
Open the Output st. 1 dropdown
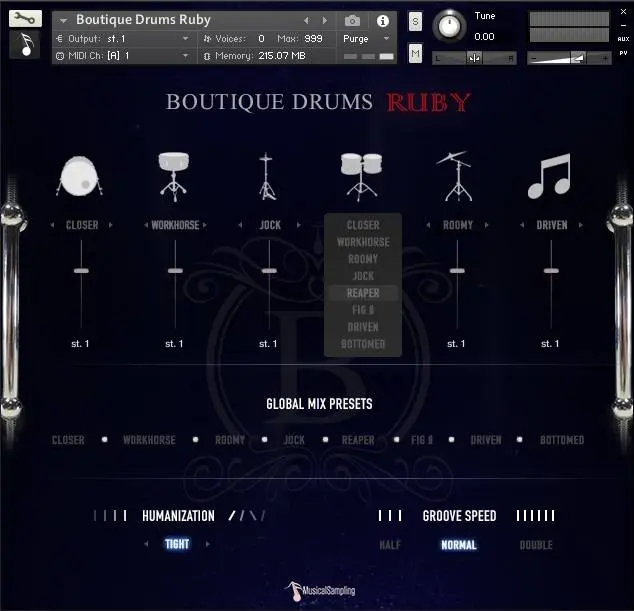123,39
